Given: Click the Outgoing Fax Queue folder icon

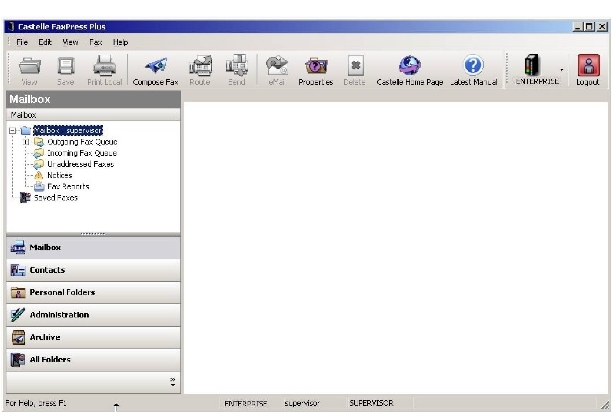Looking at the screenshot, I should point(39,142).
